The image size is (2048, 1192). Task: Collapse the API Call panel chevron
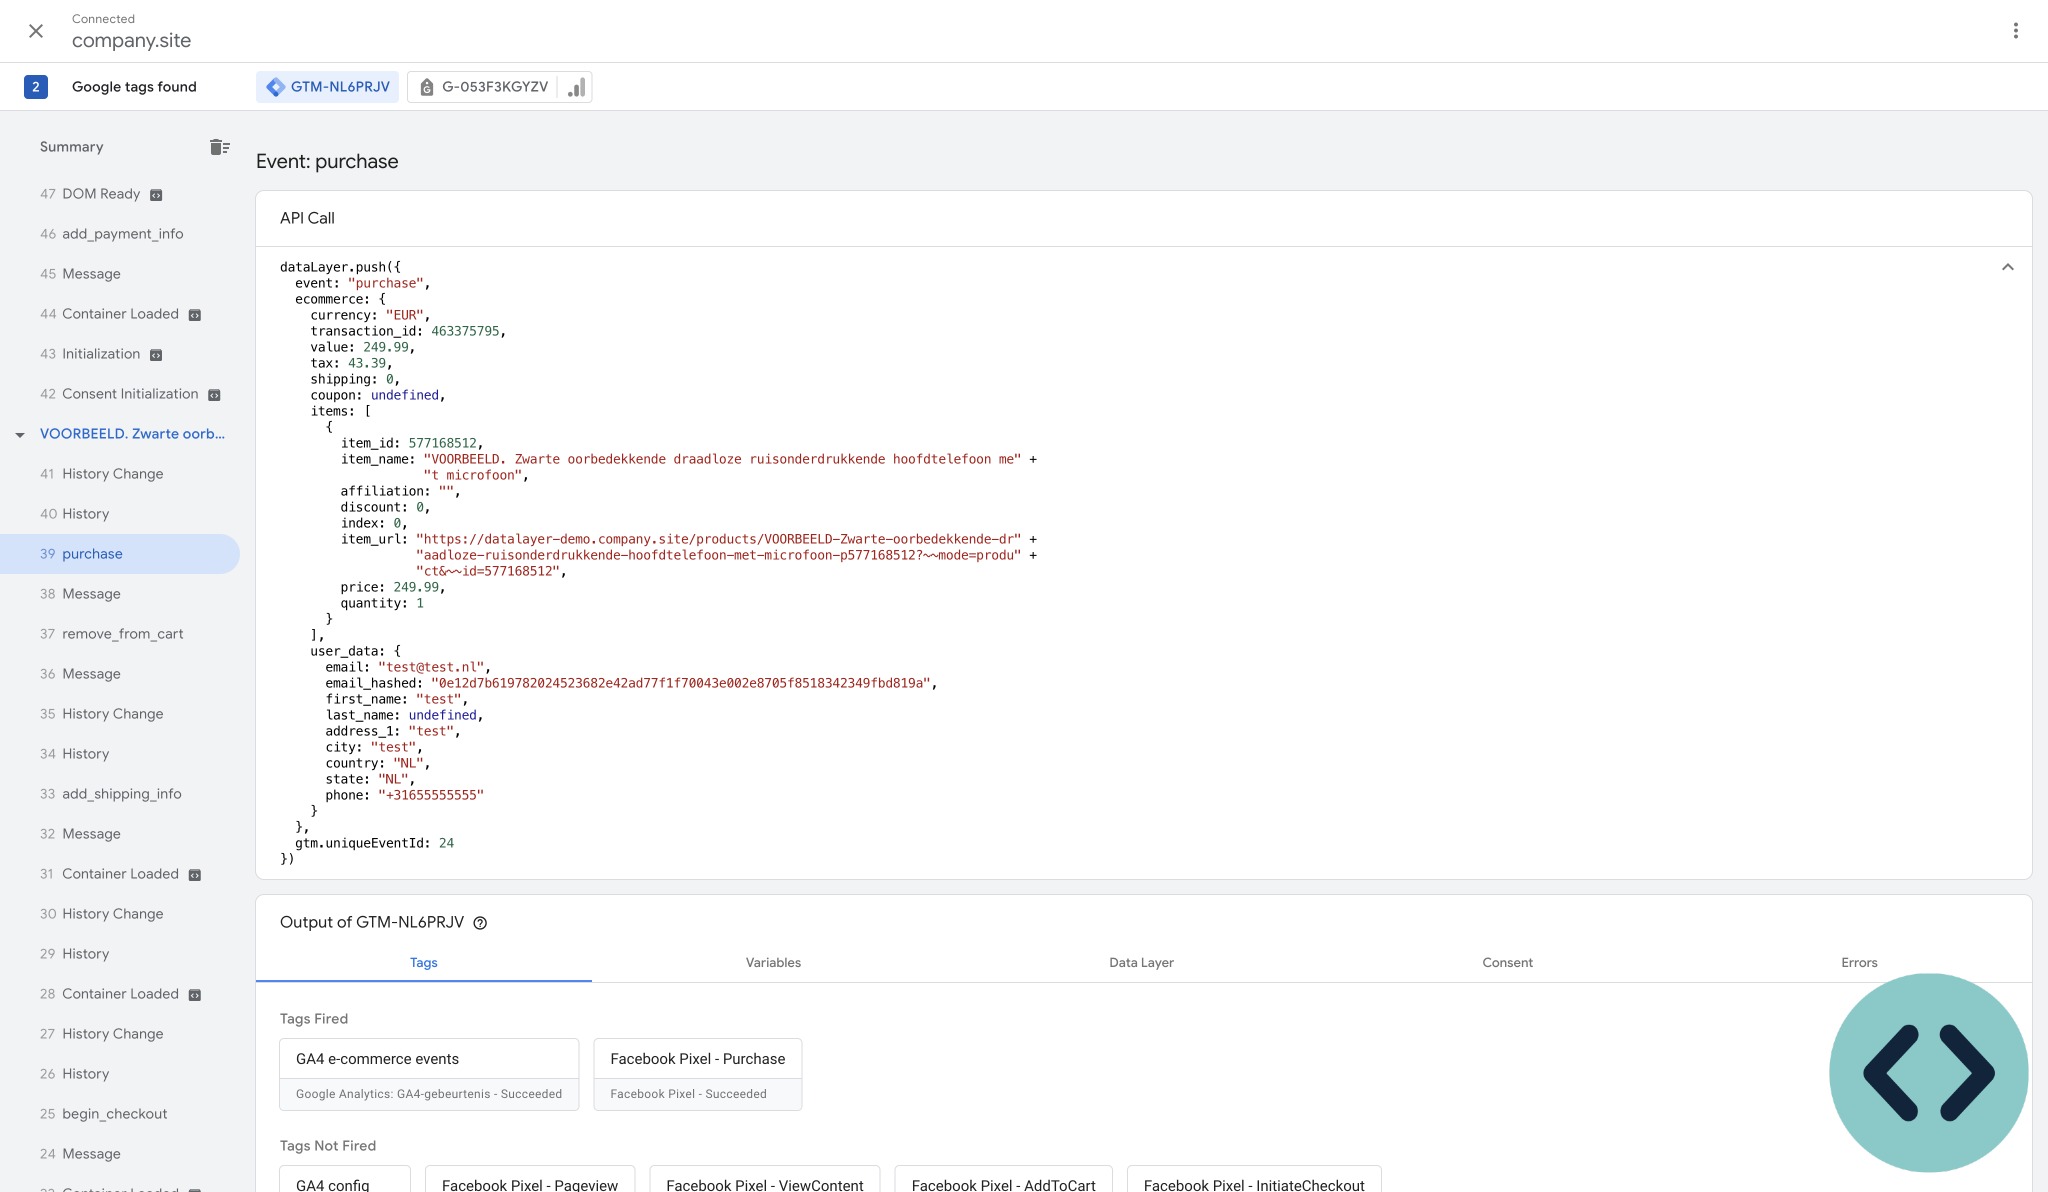coord(2007,267)
